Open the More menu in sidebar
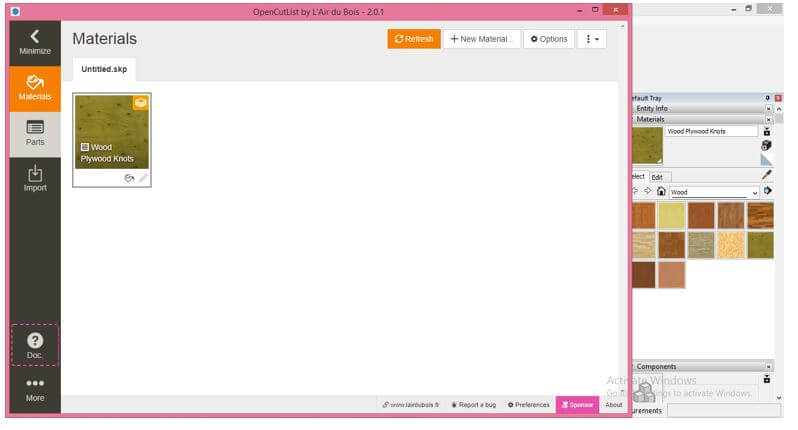Viewport: 798px width, 430px height. pos(35,390)
